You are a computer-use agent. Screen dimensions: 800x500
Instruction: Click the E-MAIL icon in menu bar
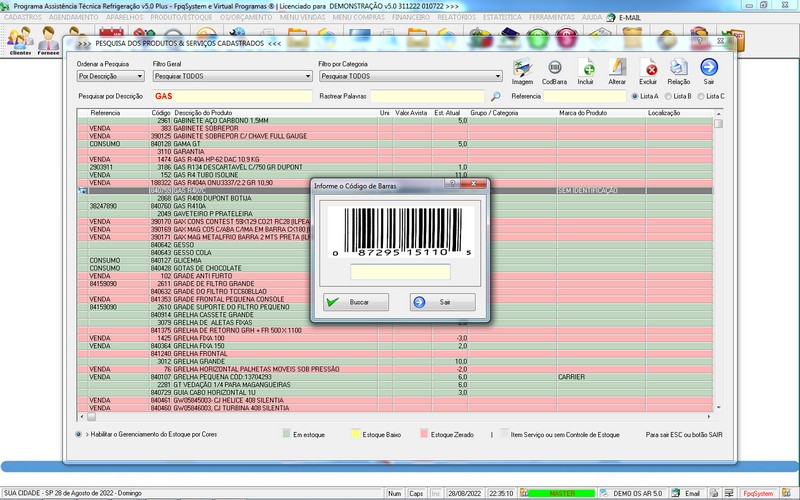click(611, 17)
